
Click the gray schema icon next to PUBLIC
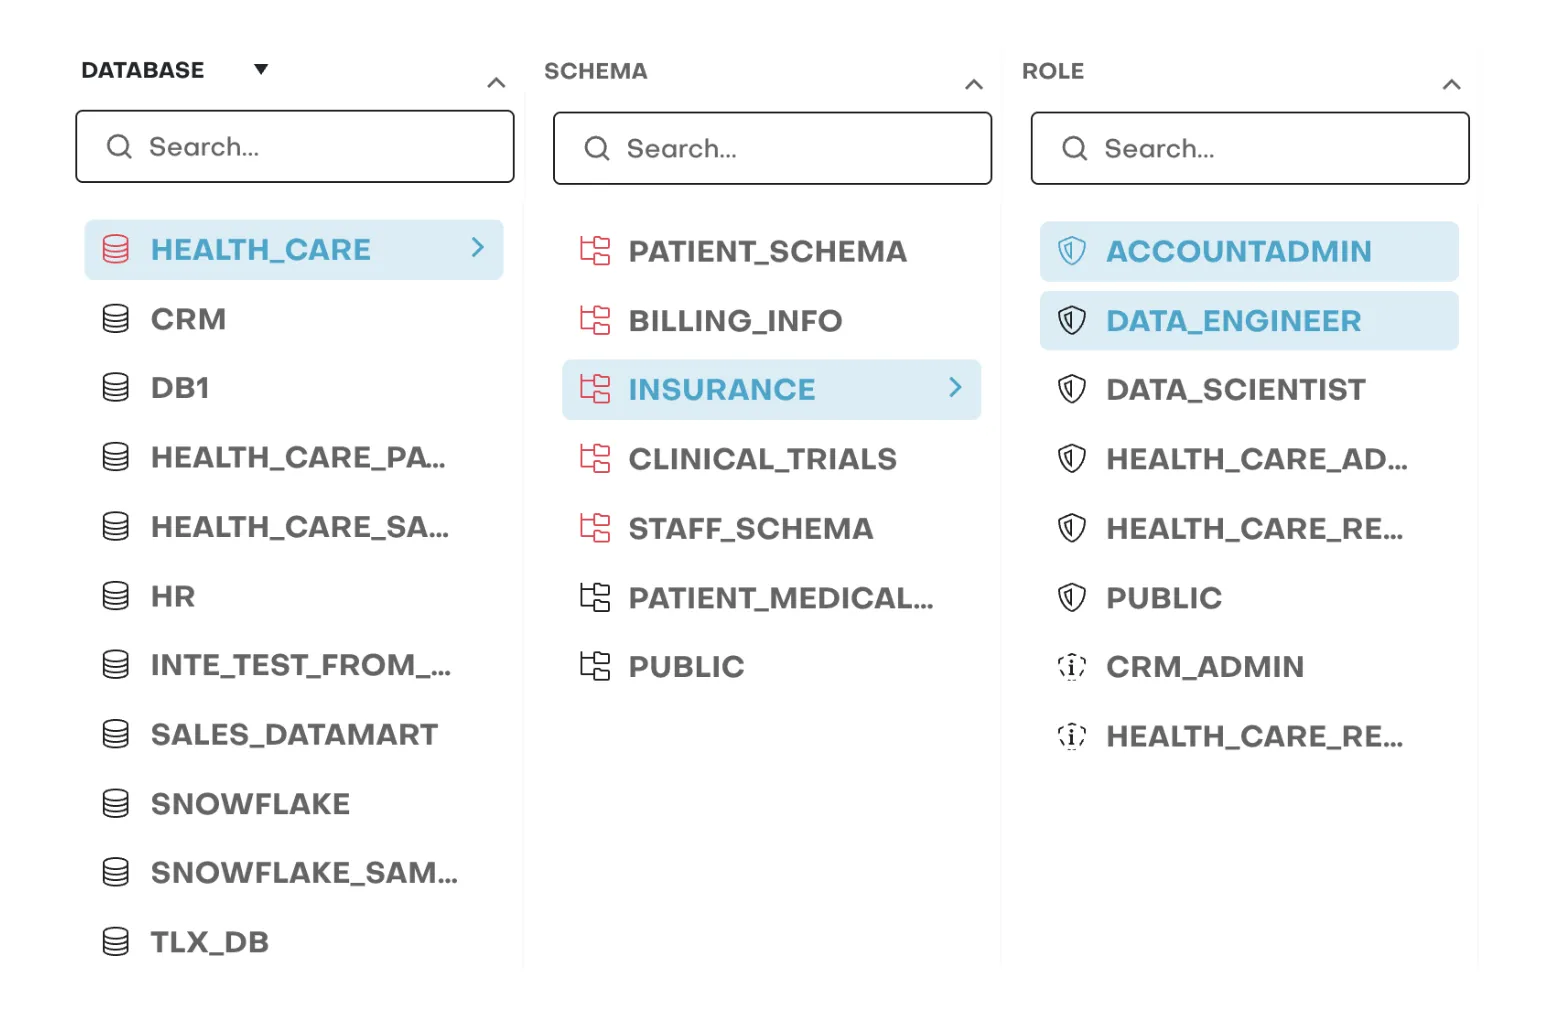(x=596, y=665)
